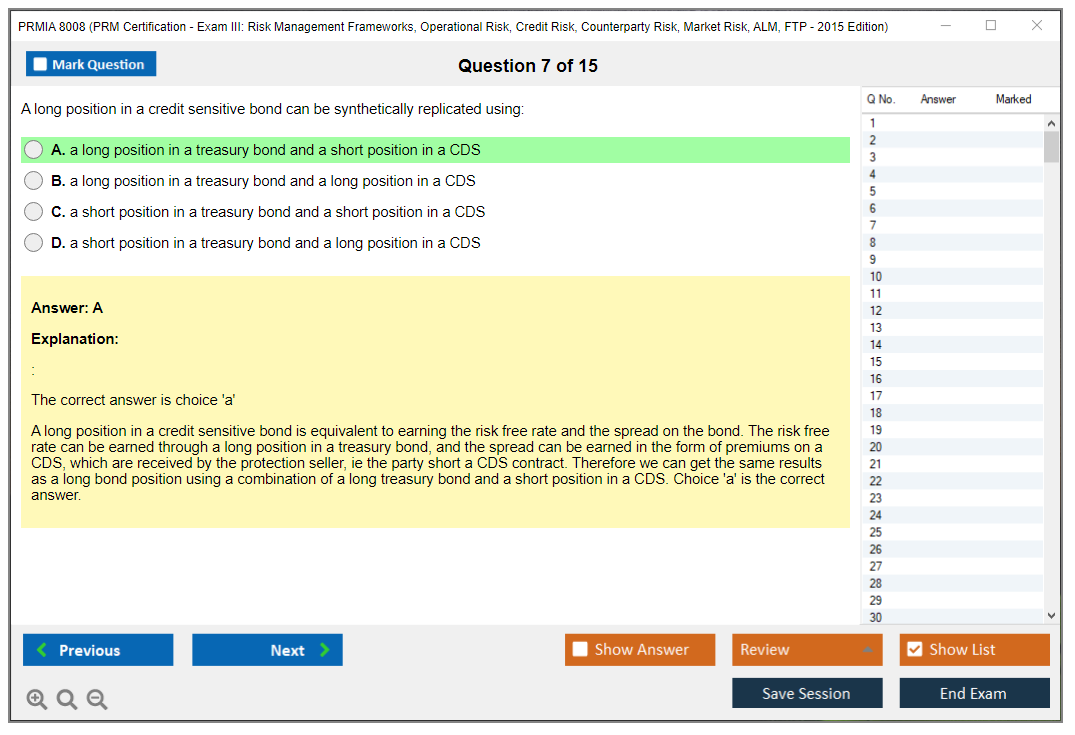
Task: Advance to the Next question
Action: [267, 650]
